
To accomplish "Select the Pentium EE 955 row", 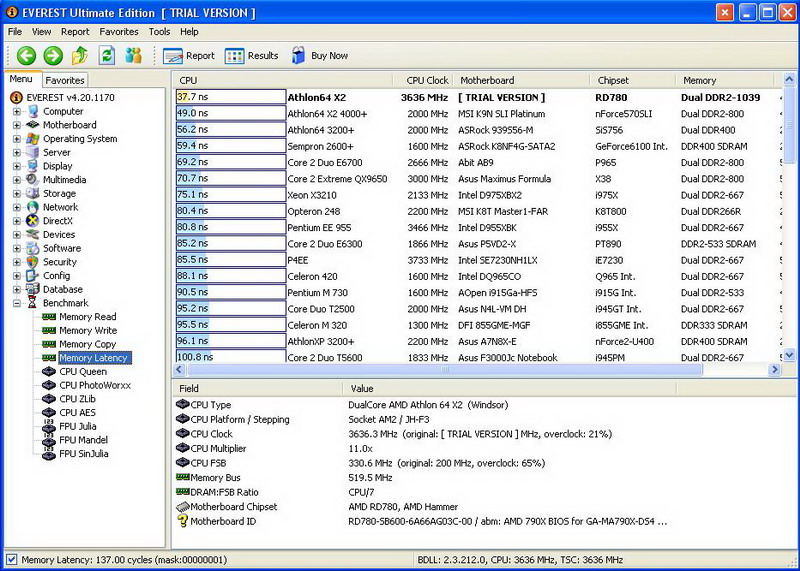I will tap(477, 228).
